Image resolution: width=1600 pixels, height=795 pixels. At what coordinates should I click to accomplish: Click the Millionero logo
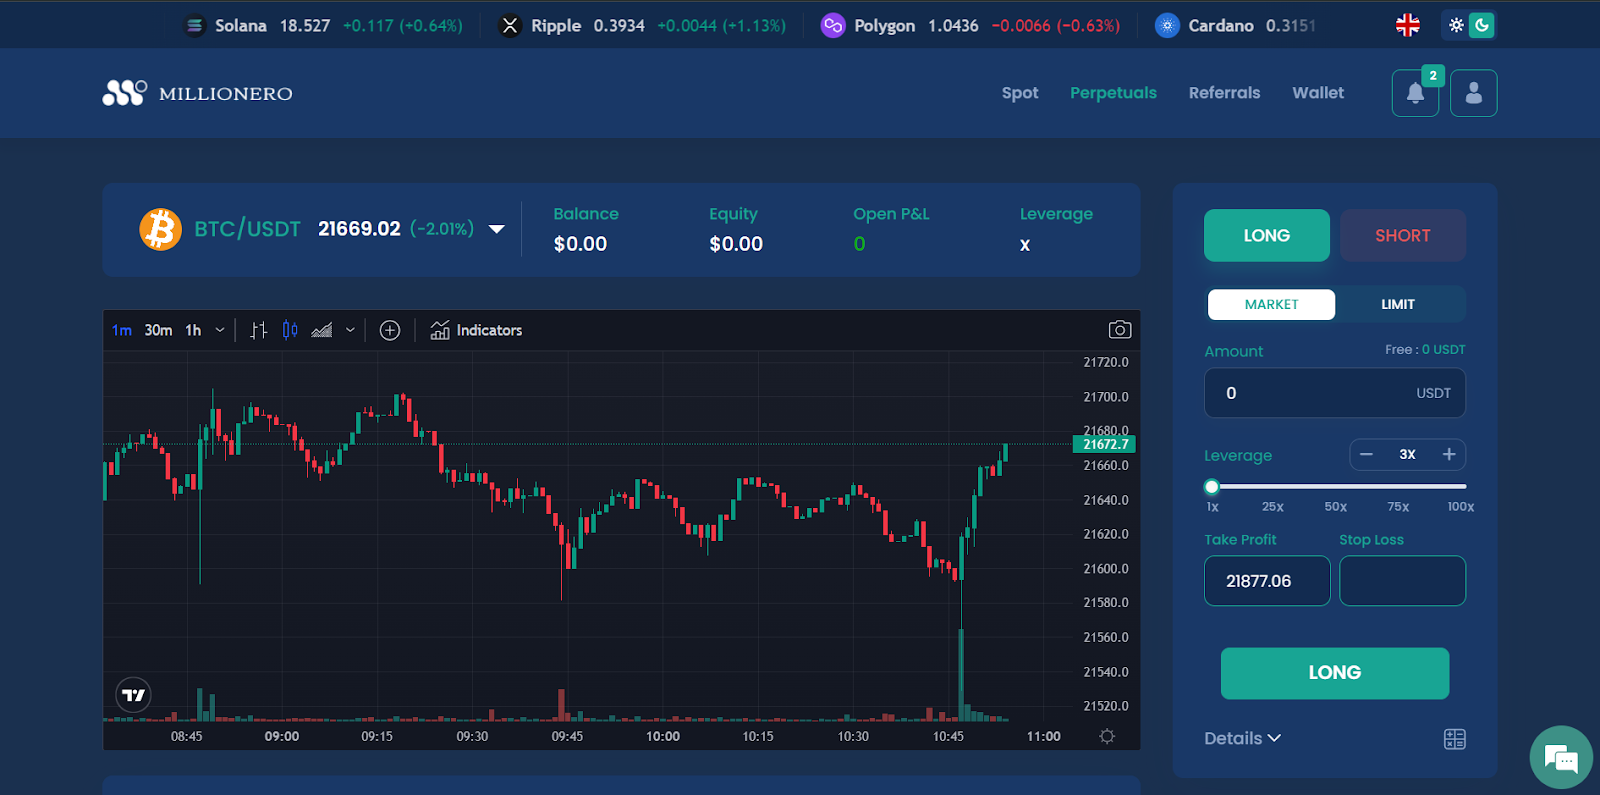tap(198, 93)
